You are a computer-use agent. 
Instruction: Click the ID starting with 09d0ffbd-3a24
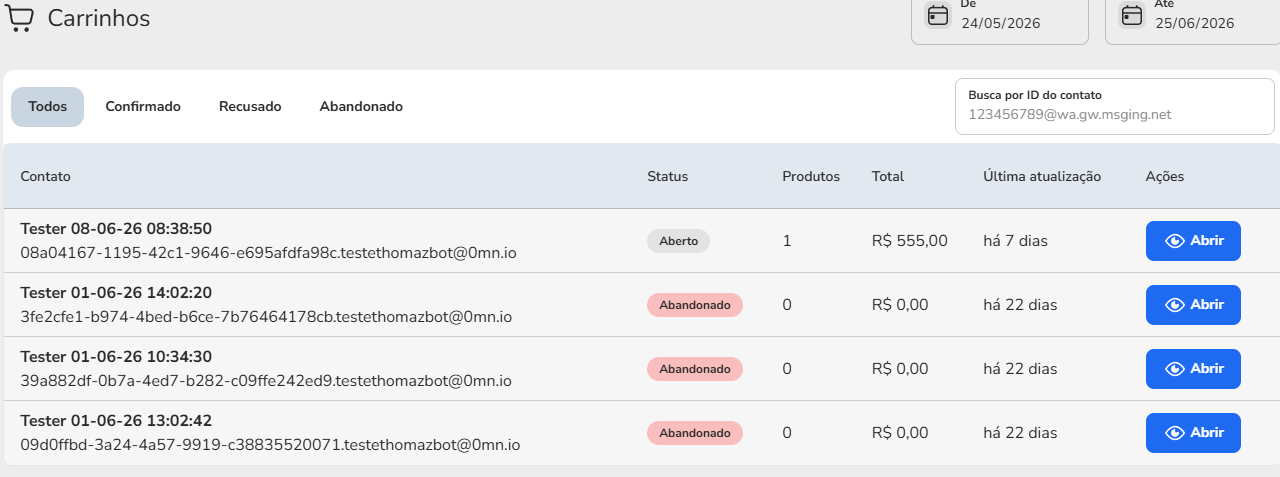(270, 445)
